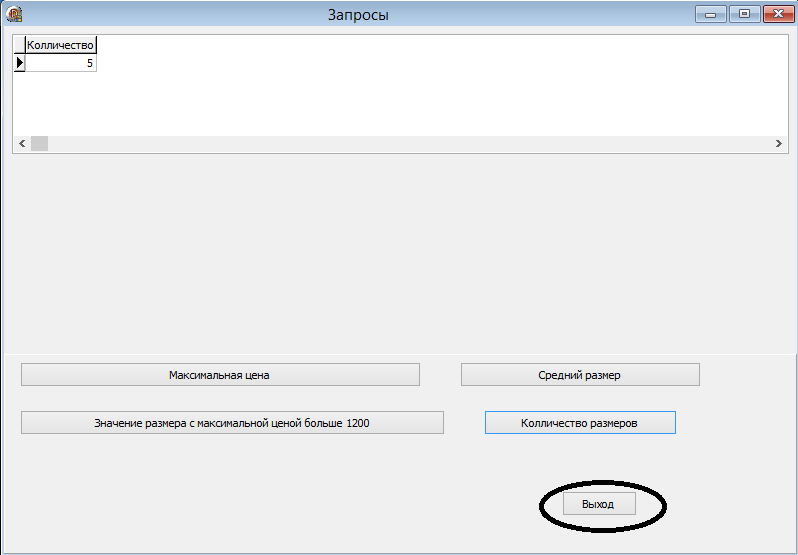Minimize the Запросы window
The width and height of the screenshot is (798, 555).
pos(711,14)
